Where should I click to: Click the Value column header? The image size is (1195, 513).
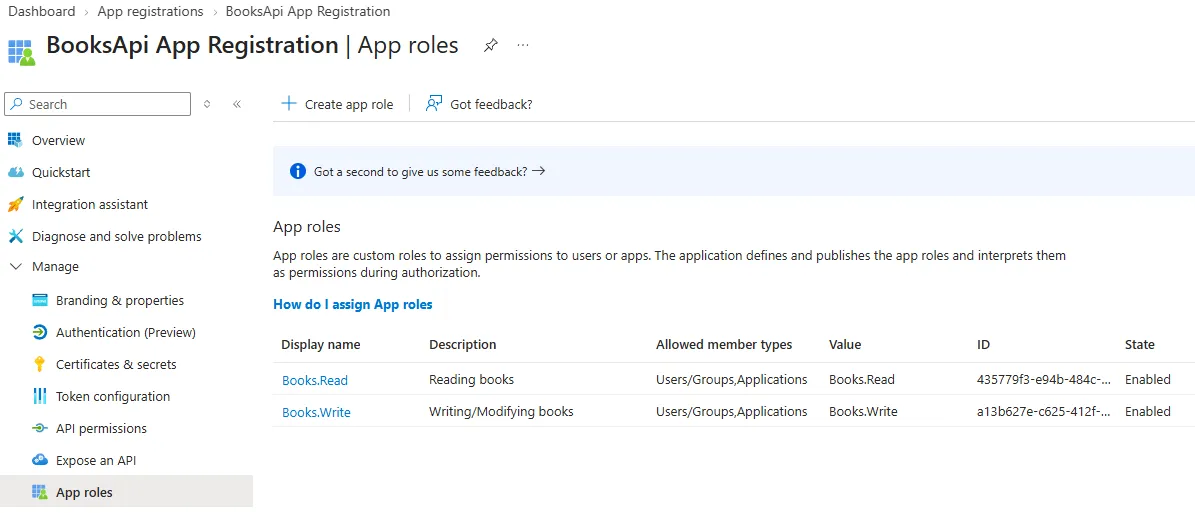pyautogui.click(x=845, y=345)
